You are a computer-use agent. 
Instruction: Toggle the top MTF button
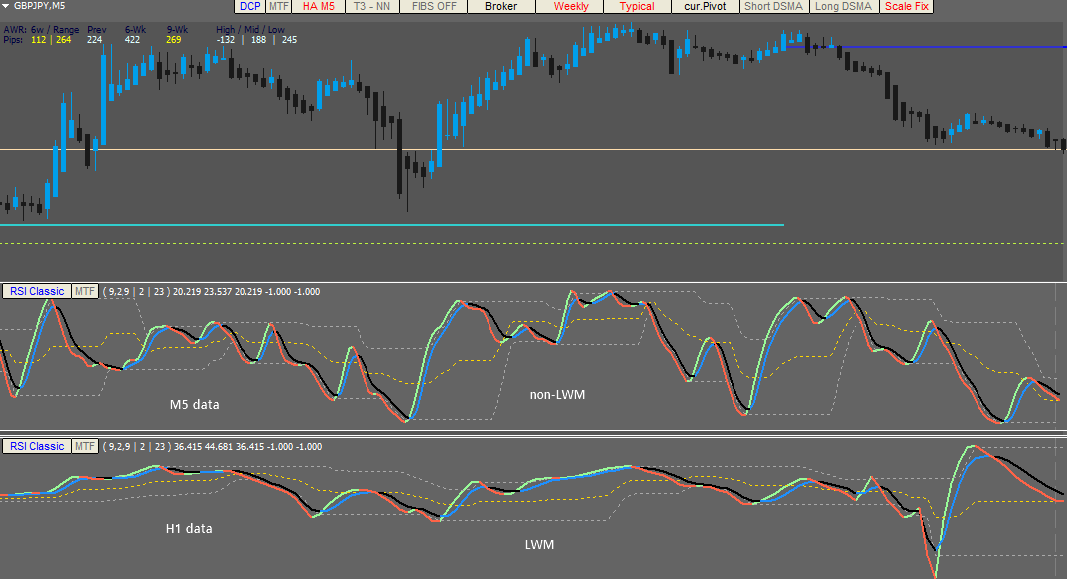click(278, 6)
